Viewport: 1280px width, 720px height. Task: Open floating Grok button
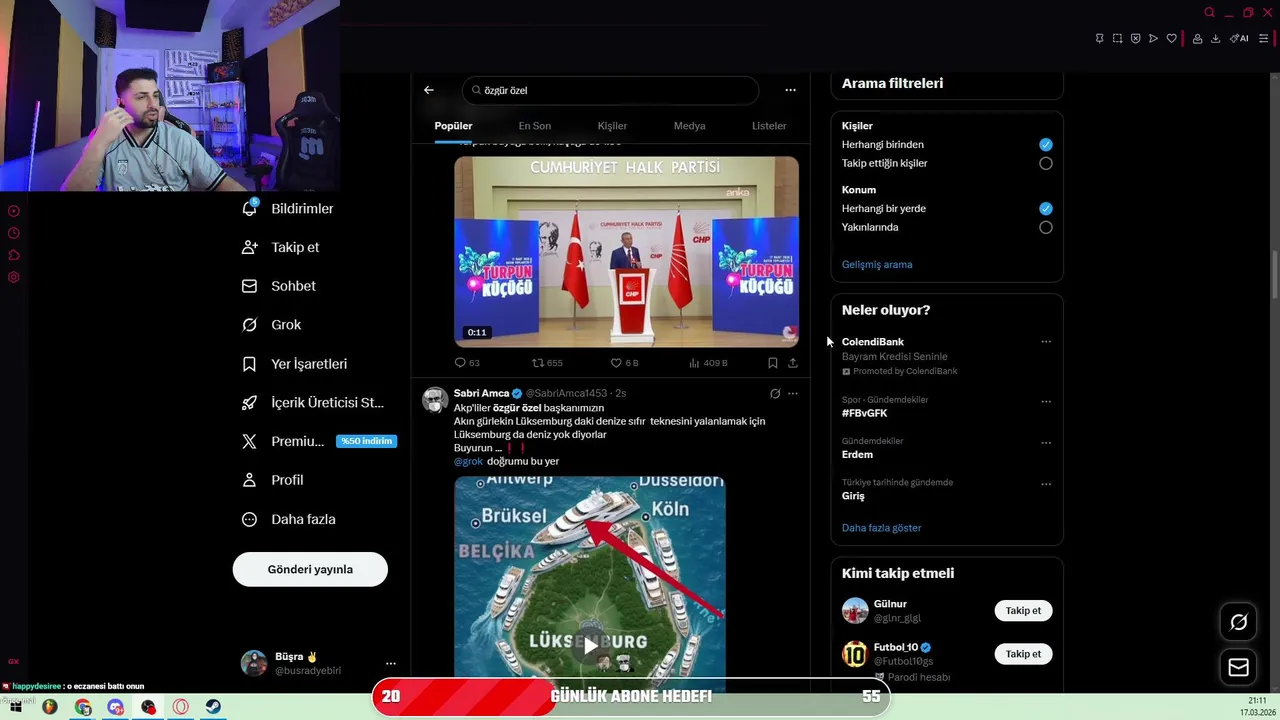[1238, 623]
